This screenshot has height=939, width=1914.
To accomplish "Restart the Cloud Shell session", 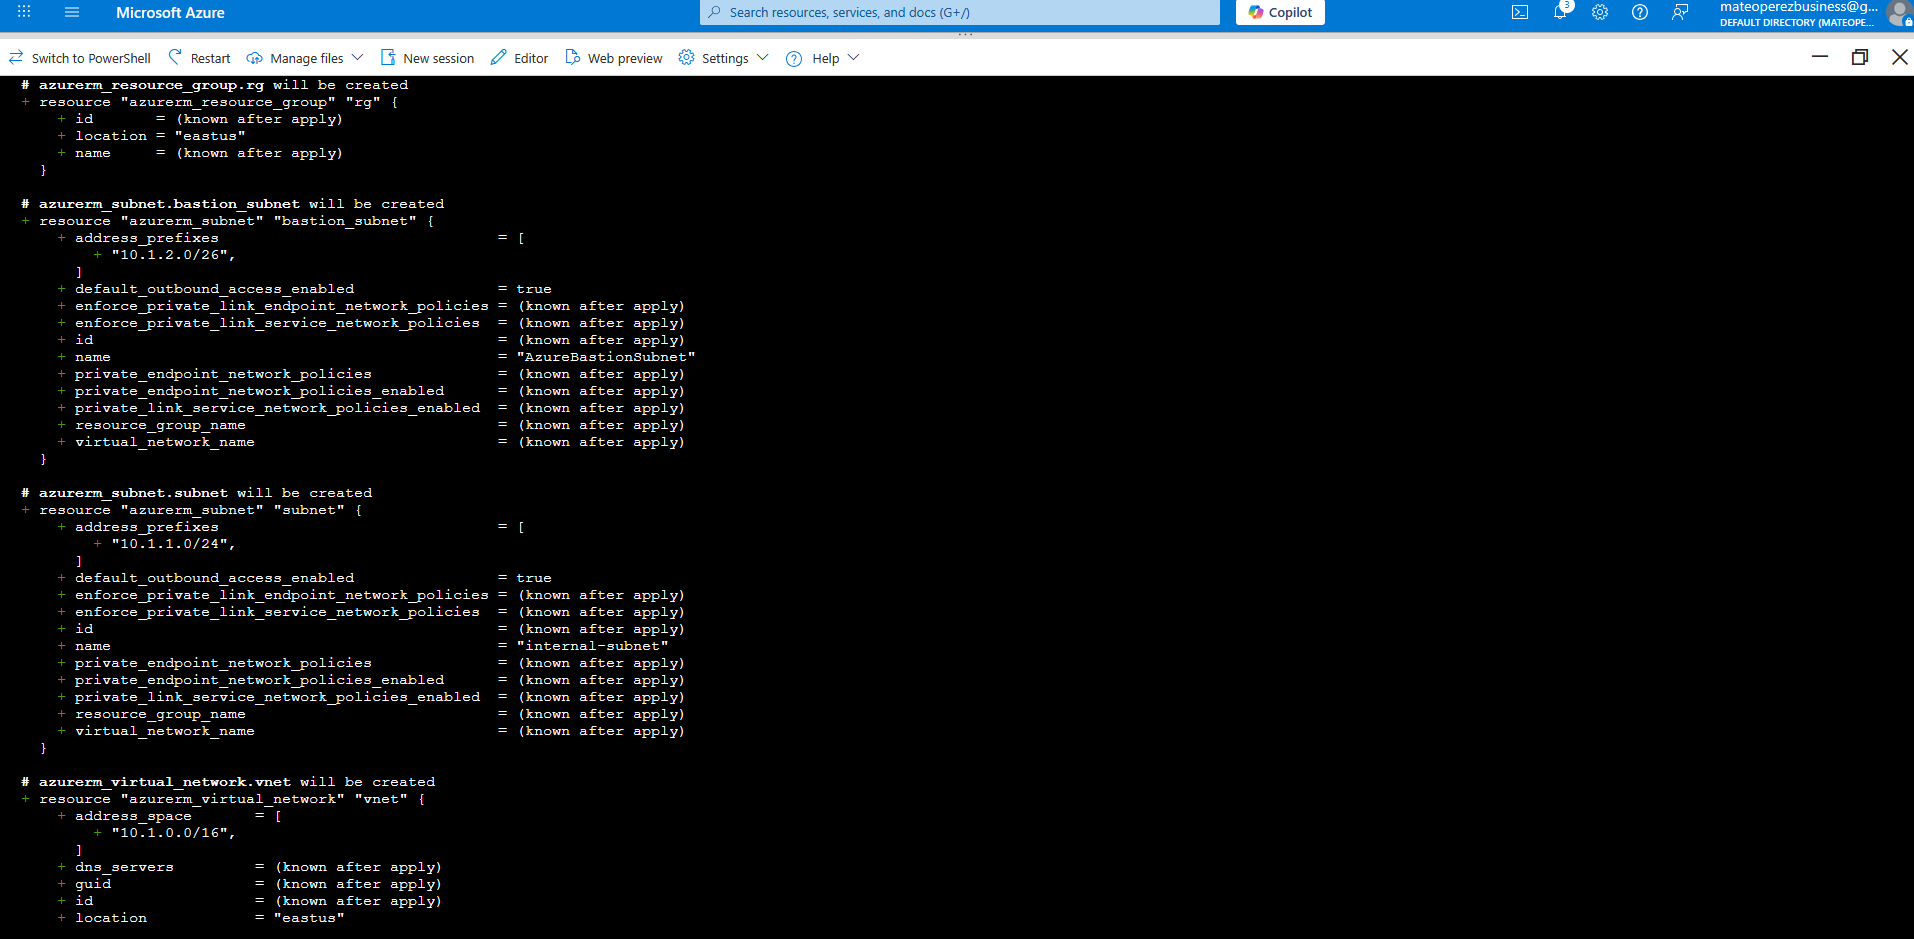I will 198,57.
